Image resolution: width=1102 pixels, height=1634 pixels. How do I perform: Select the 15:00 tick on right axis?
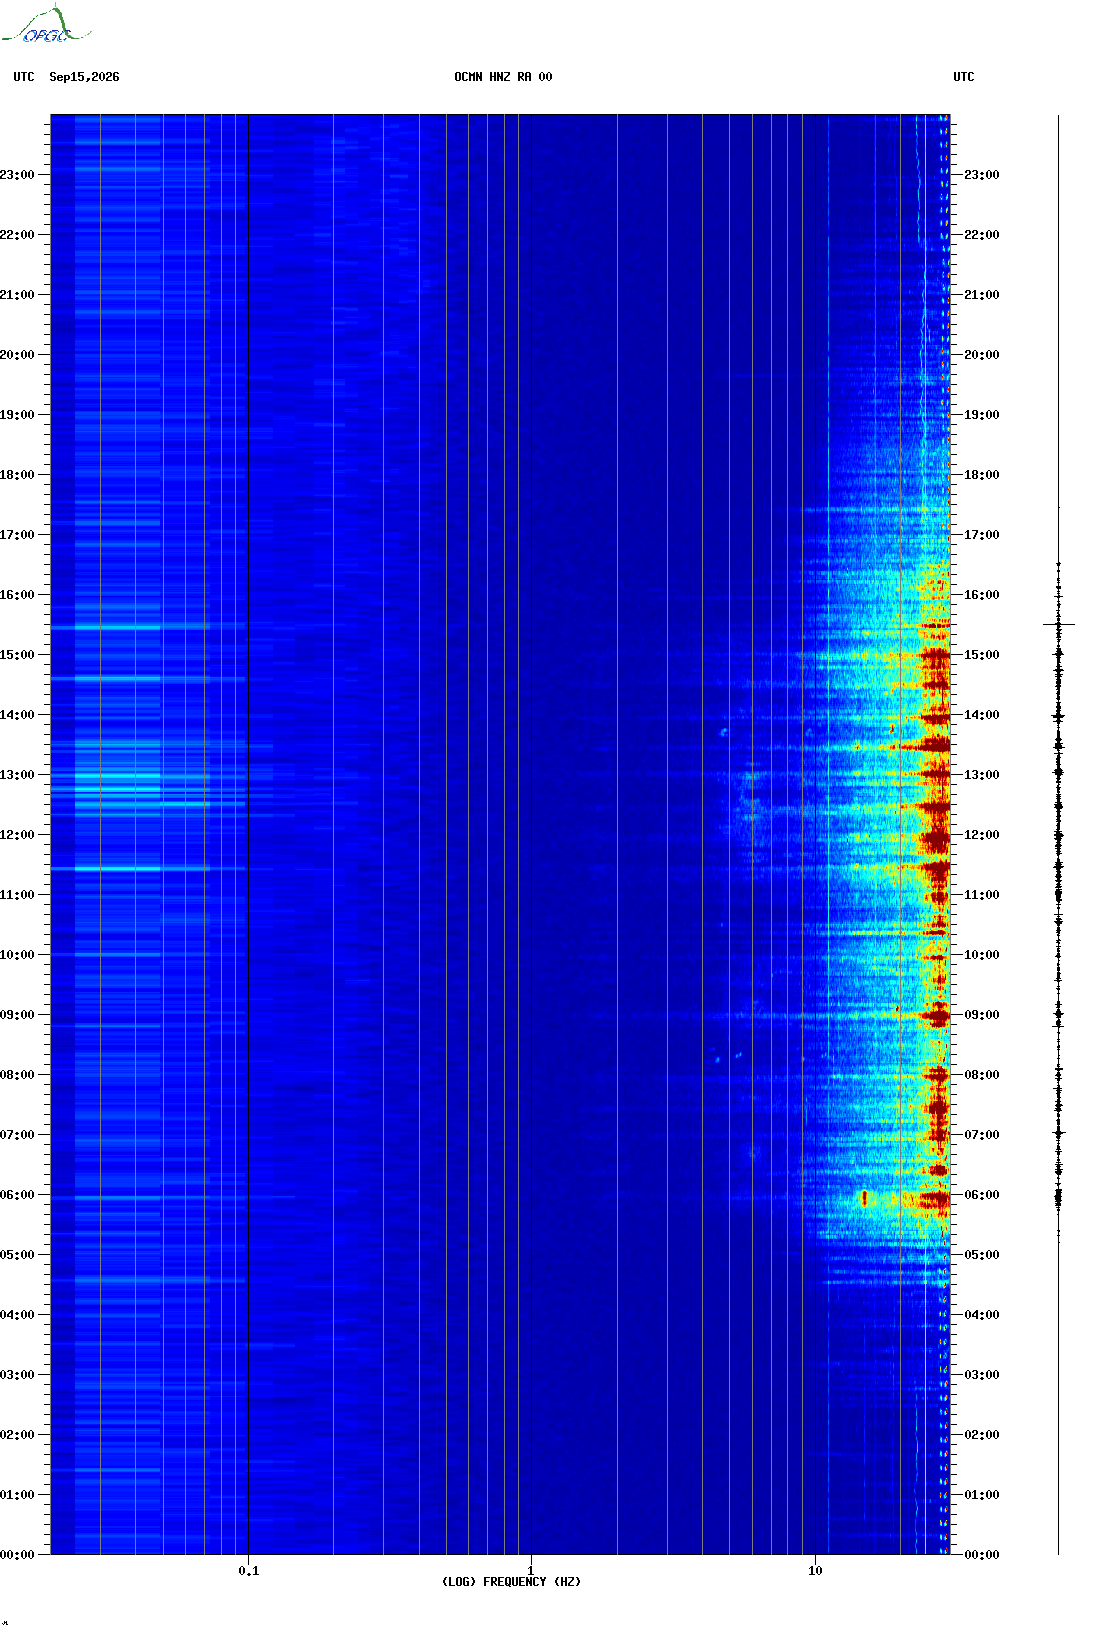tap(981, 655)
